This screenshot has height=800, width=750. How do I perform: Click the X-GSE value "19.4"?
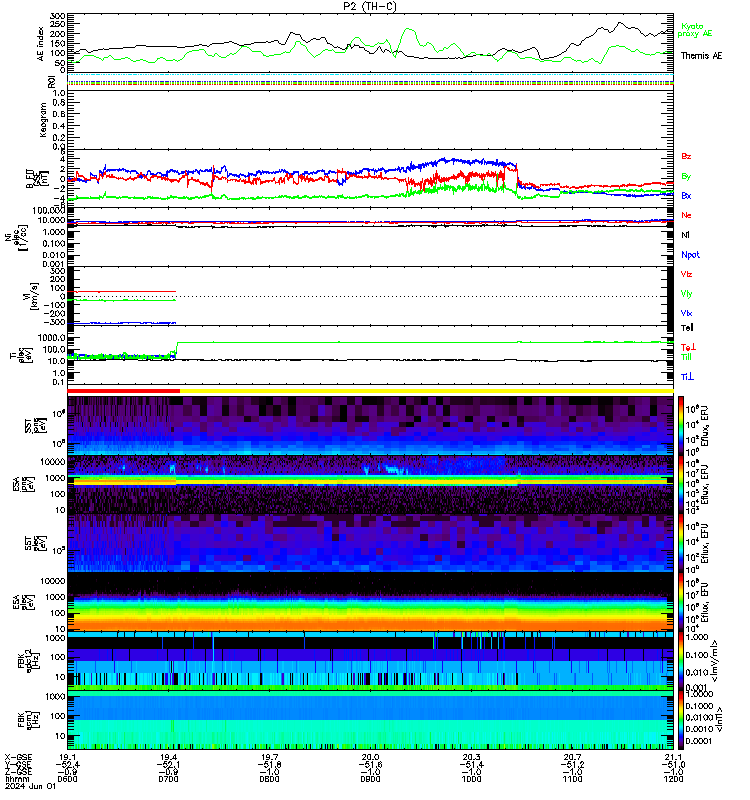(168, 757)
